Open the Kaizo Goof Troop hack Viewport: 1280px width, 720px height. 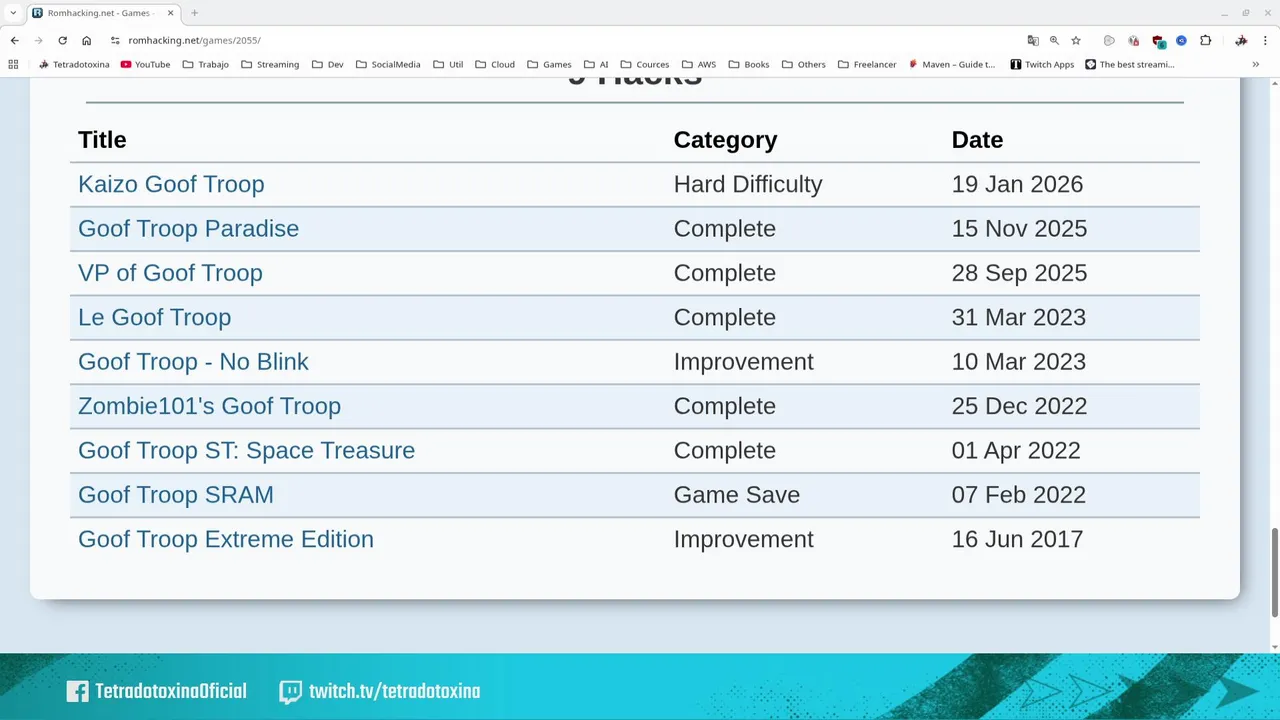pos(171,184)
